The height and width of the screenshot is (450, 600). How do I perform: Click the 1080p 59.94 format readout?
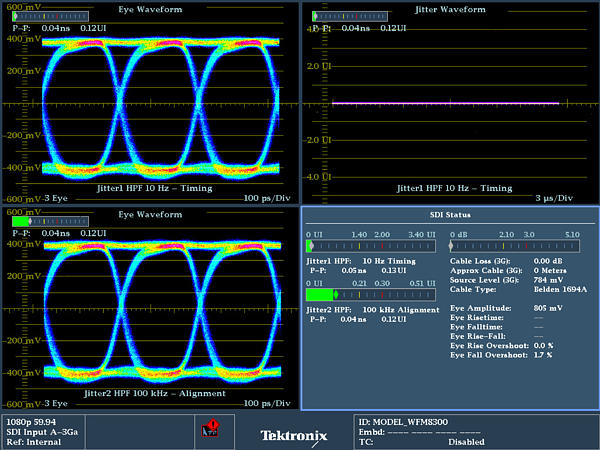tap(29, 421)
